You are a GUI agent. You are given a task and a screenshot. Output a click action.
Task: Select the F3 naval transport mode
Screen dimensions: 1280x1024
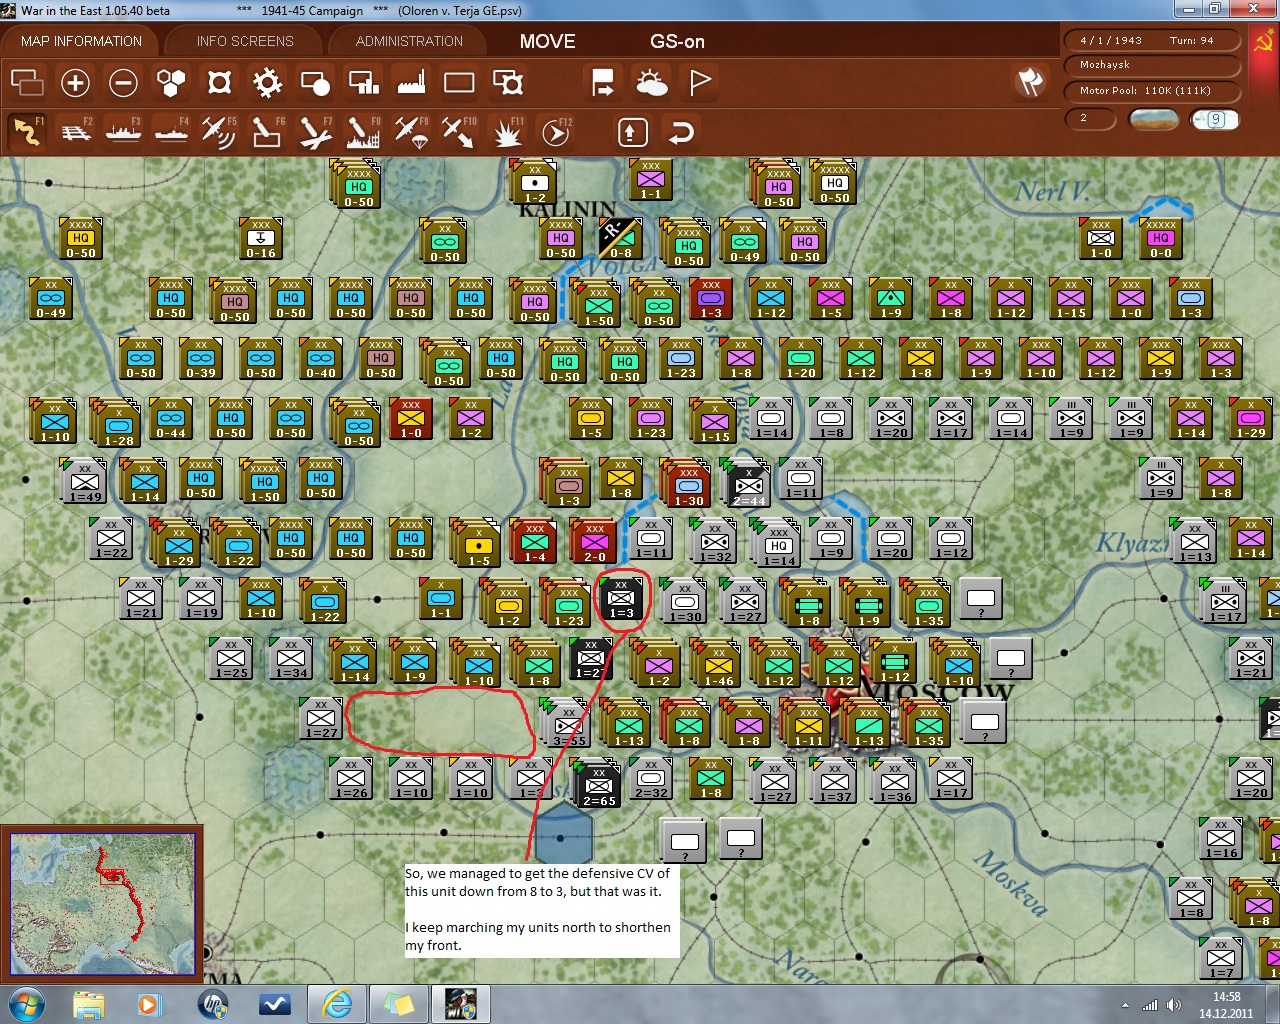click(x=124, y=131)
